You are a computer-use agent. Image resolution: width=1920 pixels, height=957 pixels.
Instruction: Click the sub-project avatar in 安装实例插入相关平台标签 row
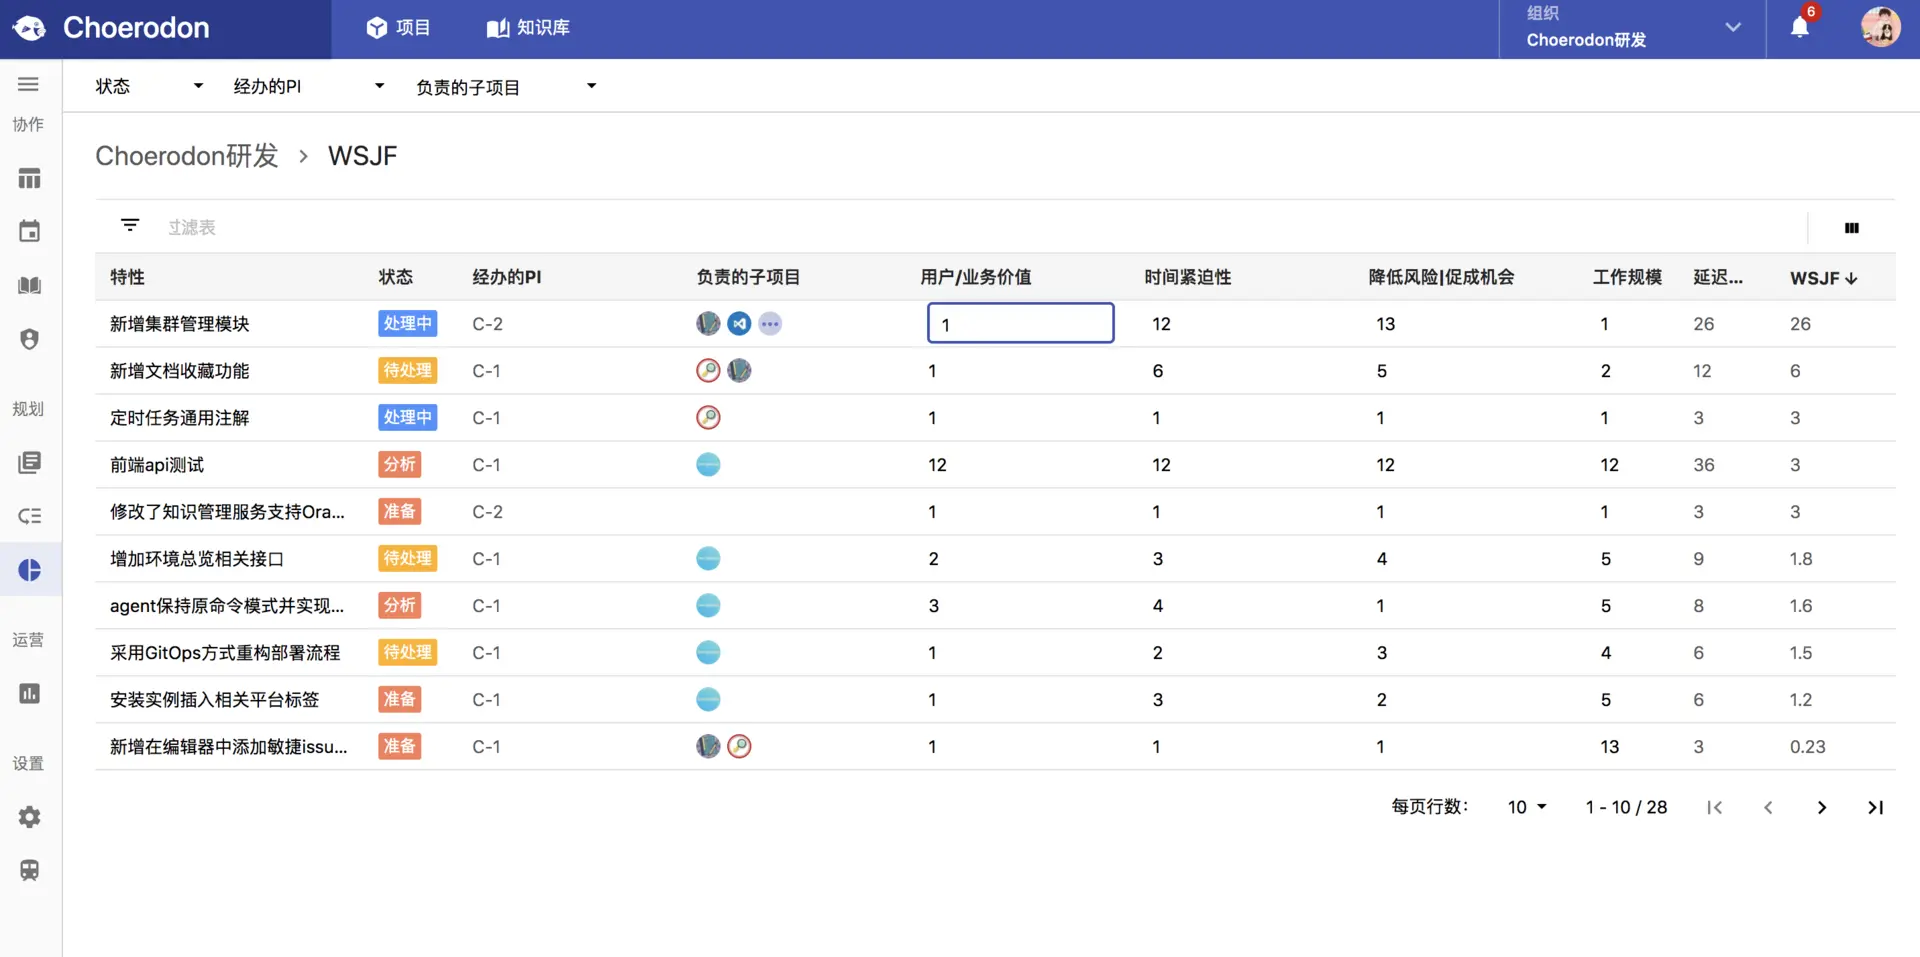pos(708,700)
